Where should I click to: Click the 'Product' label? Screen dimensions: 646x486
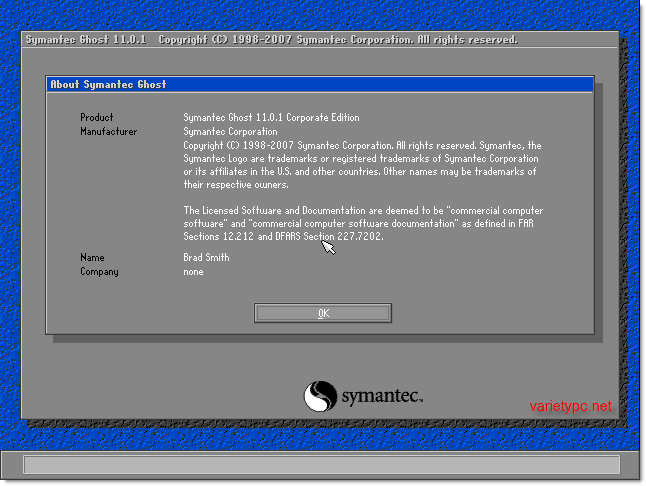(x=96, y=117)
